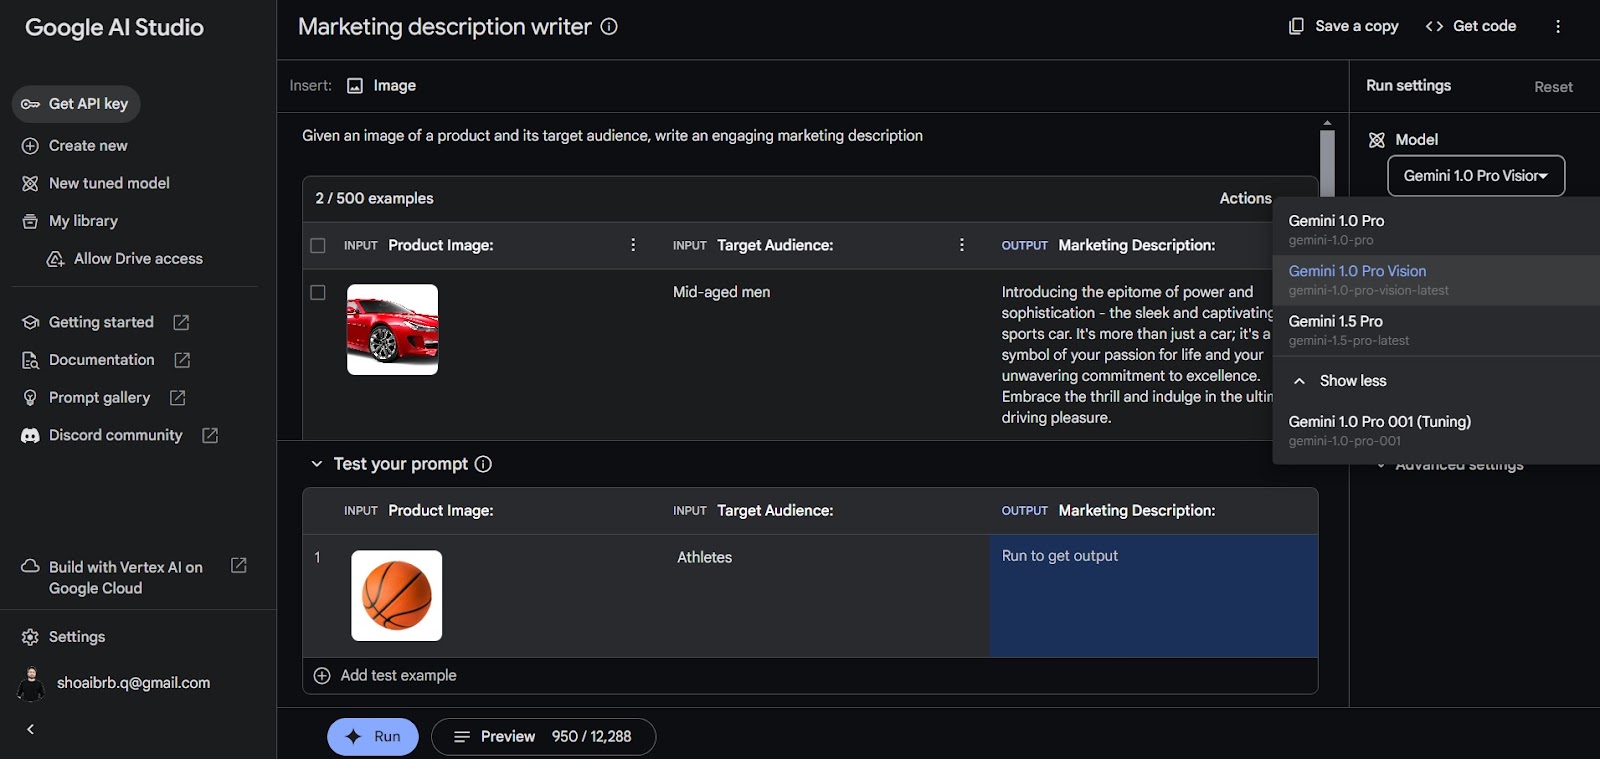Select Gemini 1.5 Pro from the model list
This screenshot has height=759, width=1600.
pyautogui.click(x=1436, y=330)
